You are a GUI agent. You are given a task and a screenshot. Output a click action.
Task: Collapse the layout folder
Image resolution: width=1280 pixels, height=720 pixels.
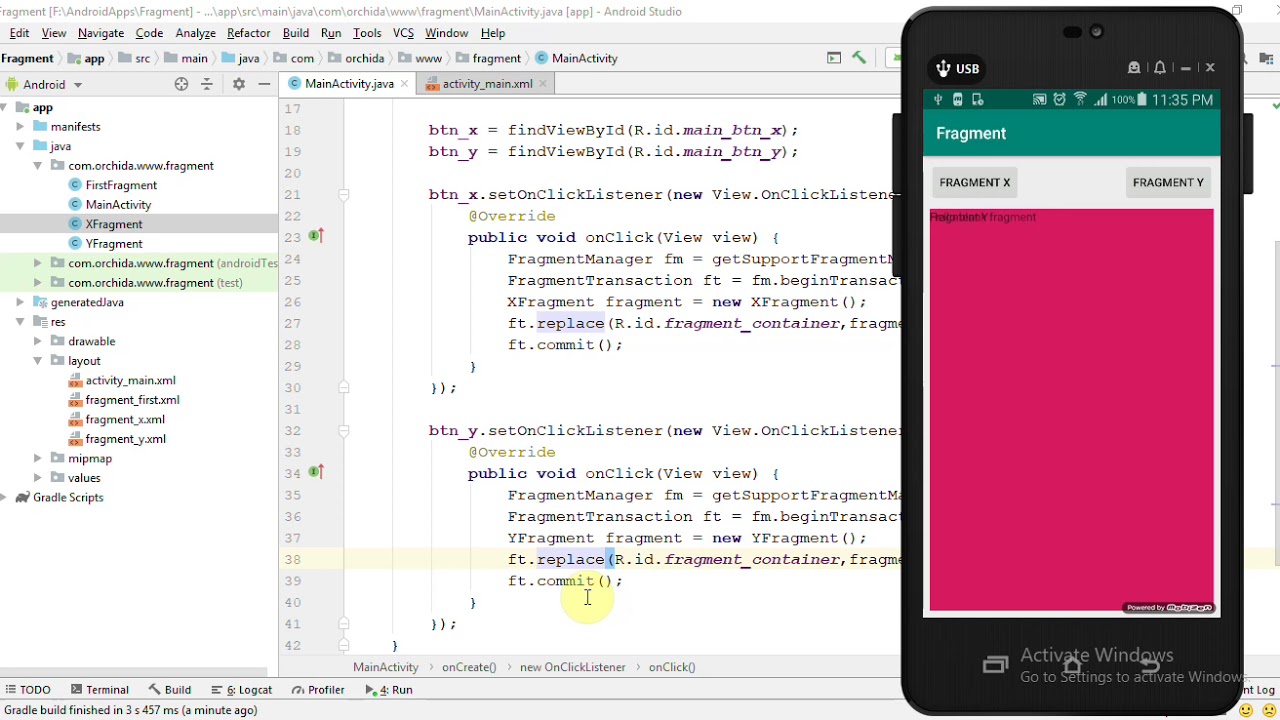tap(37, 361)
